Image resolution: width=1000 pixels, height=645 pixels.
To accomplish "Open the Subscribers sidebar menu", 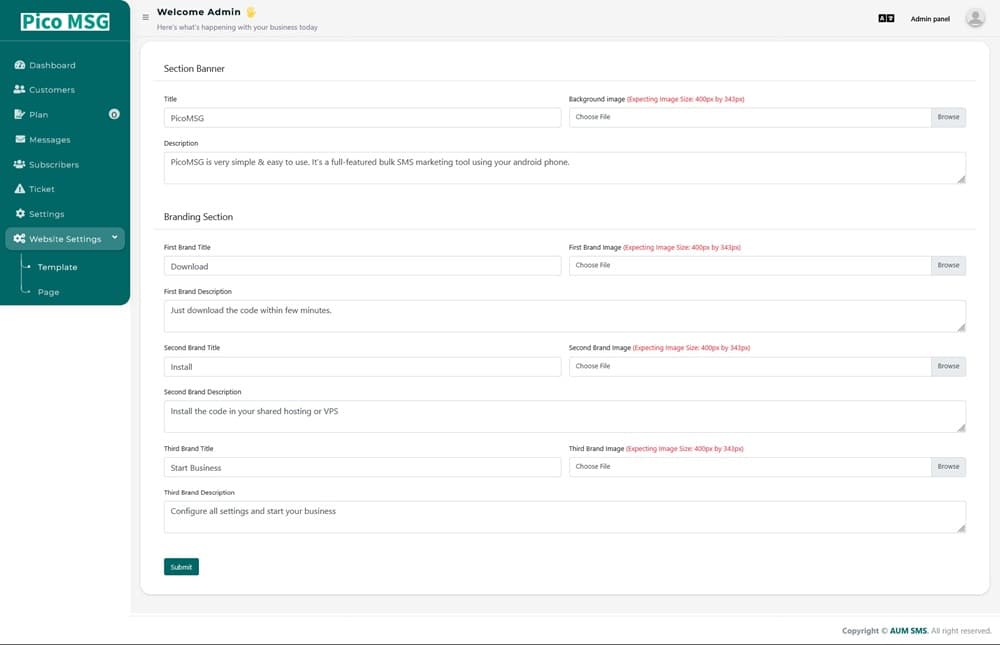I will [x=53, y=164].
